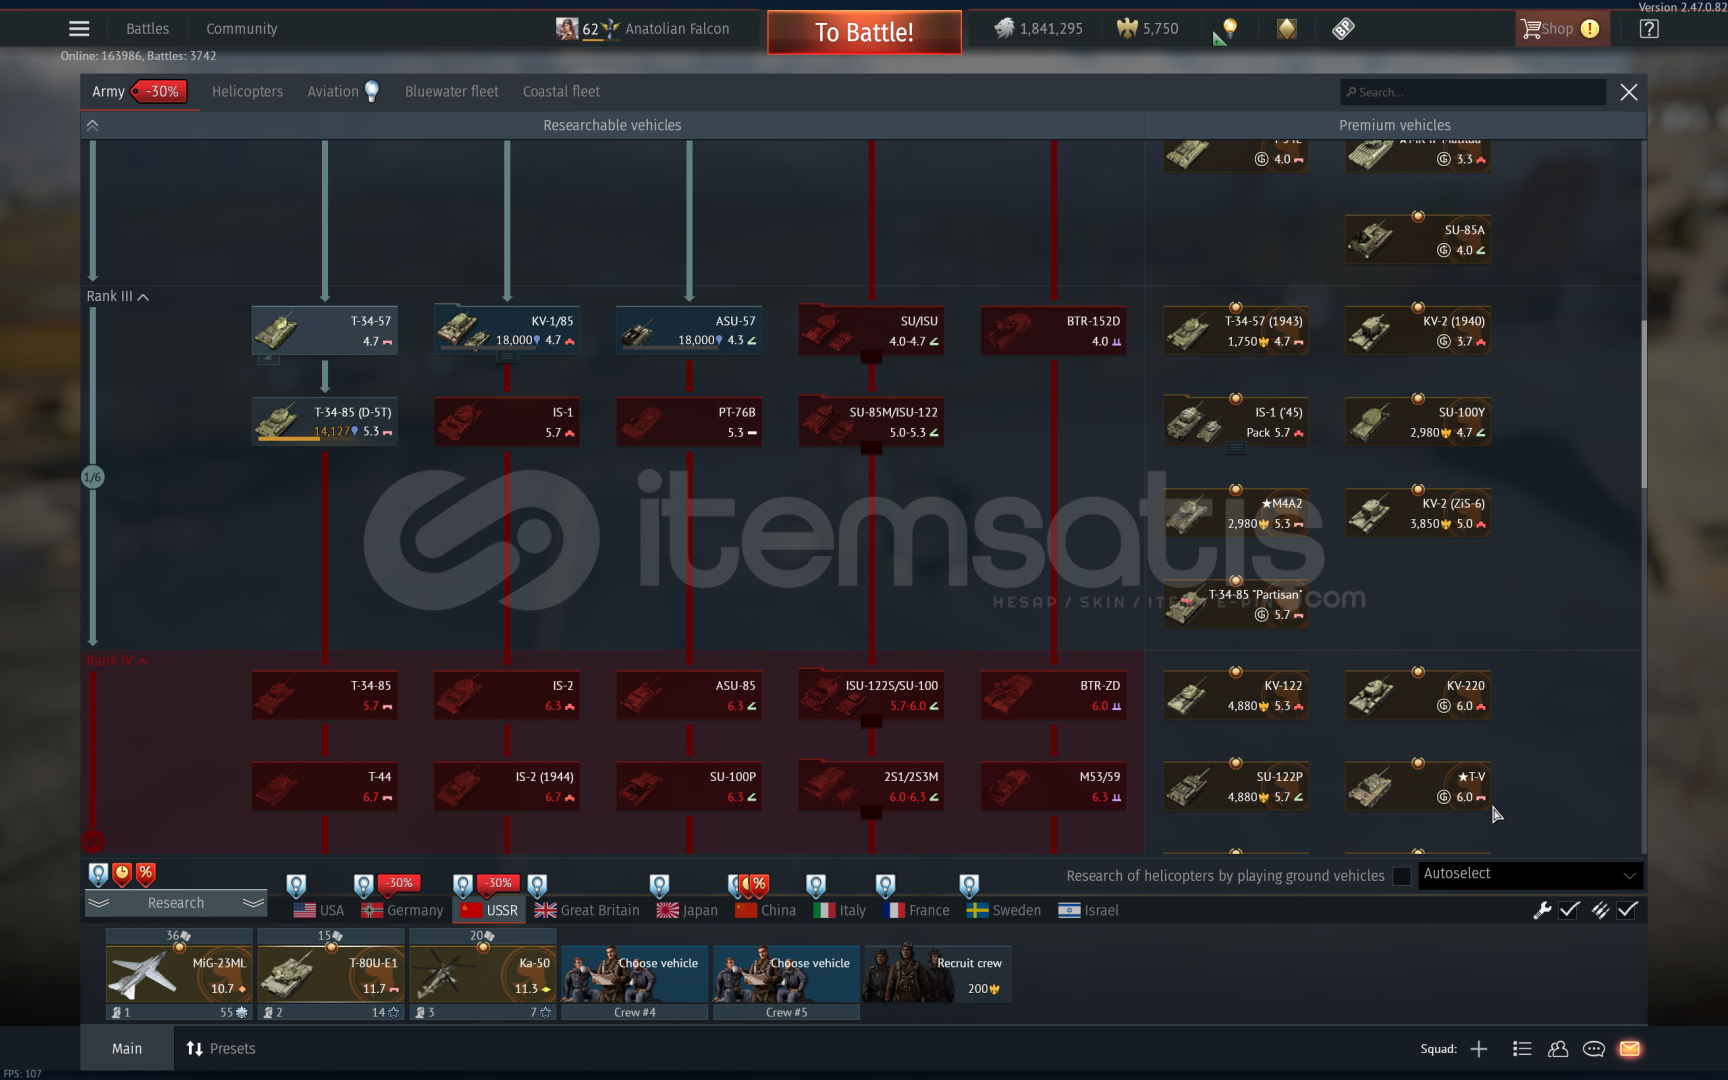Open the chat speech bubble icon
1728x1080 pixels.
tap(1594, 1049)
